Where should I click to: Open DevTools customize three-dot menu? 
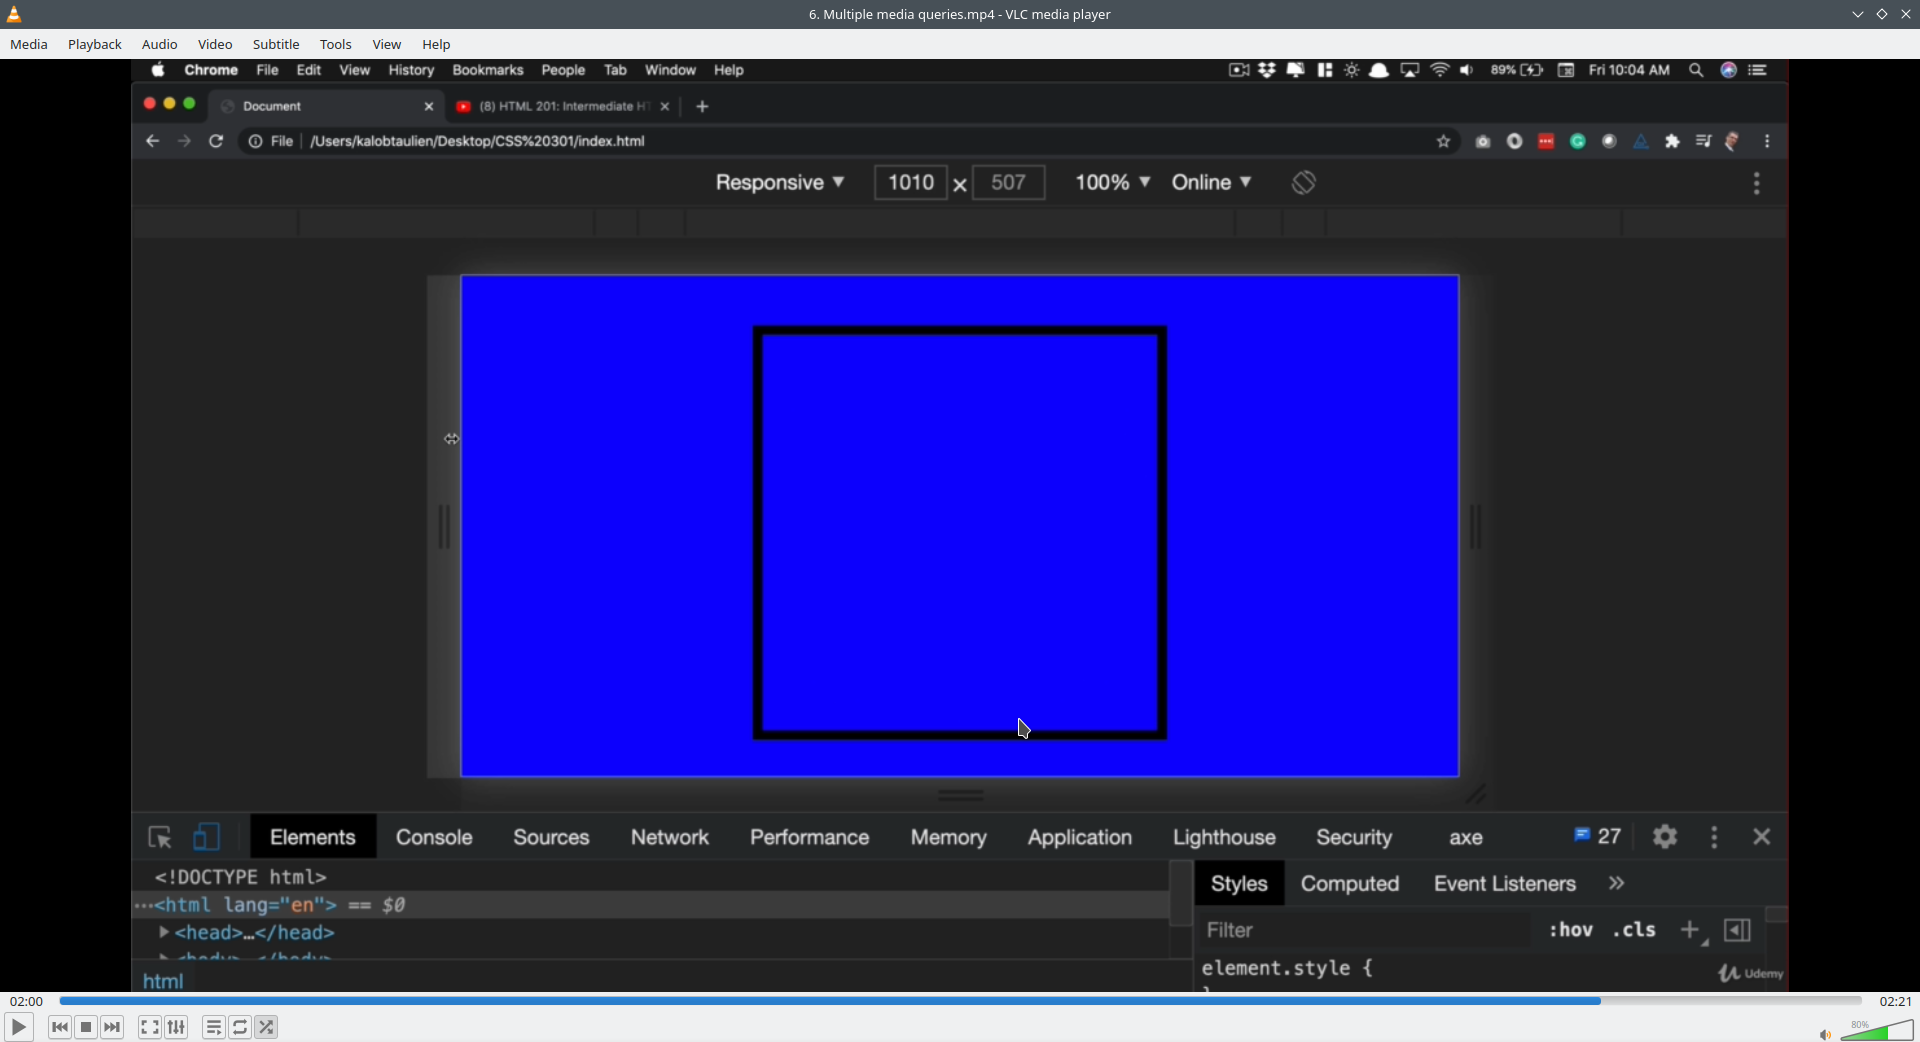click(x=1714, y=837)
